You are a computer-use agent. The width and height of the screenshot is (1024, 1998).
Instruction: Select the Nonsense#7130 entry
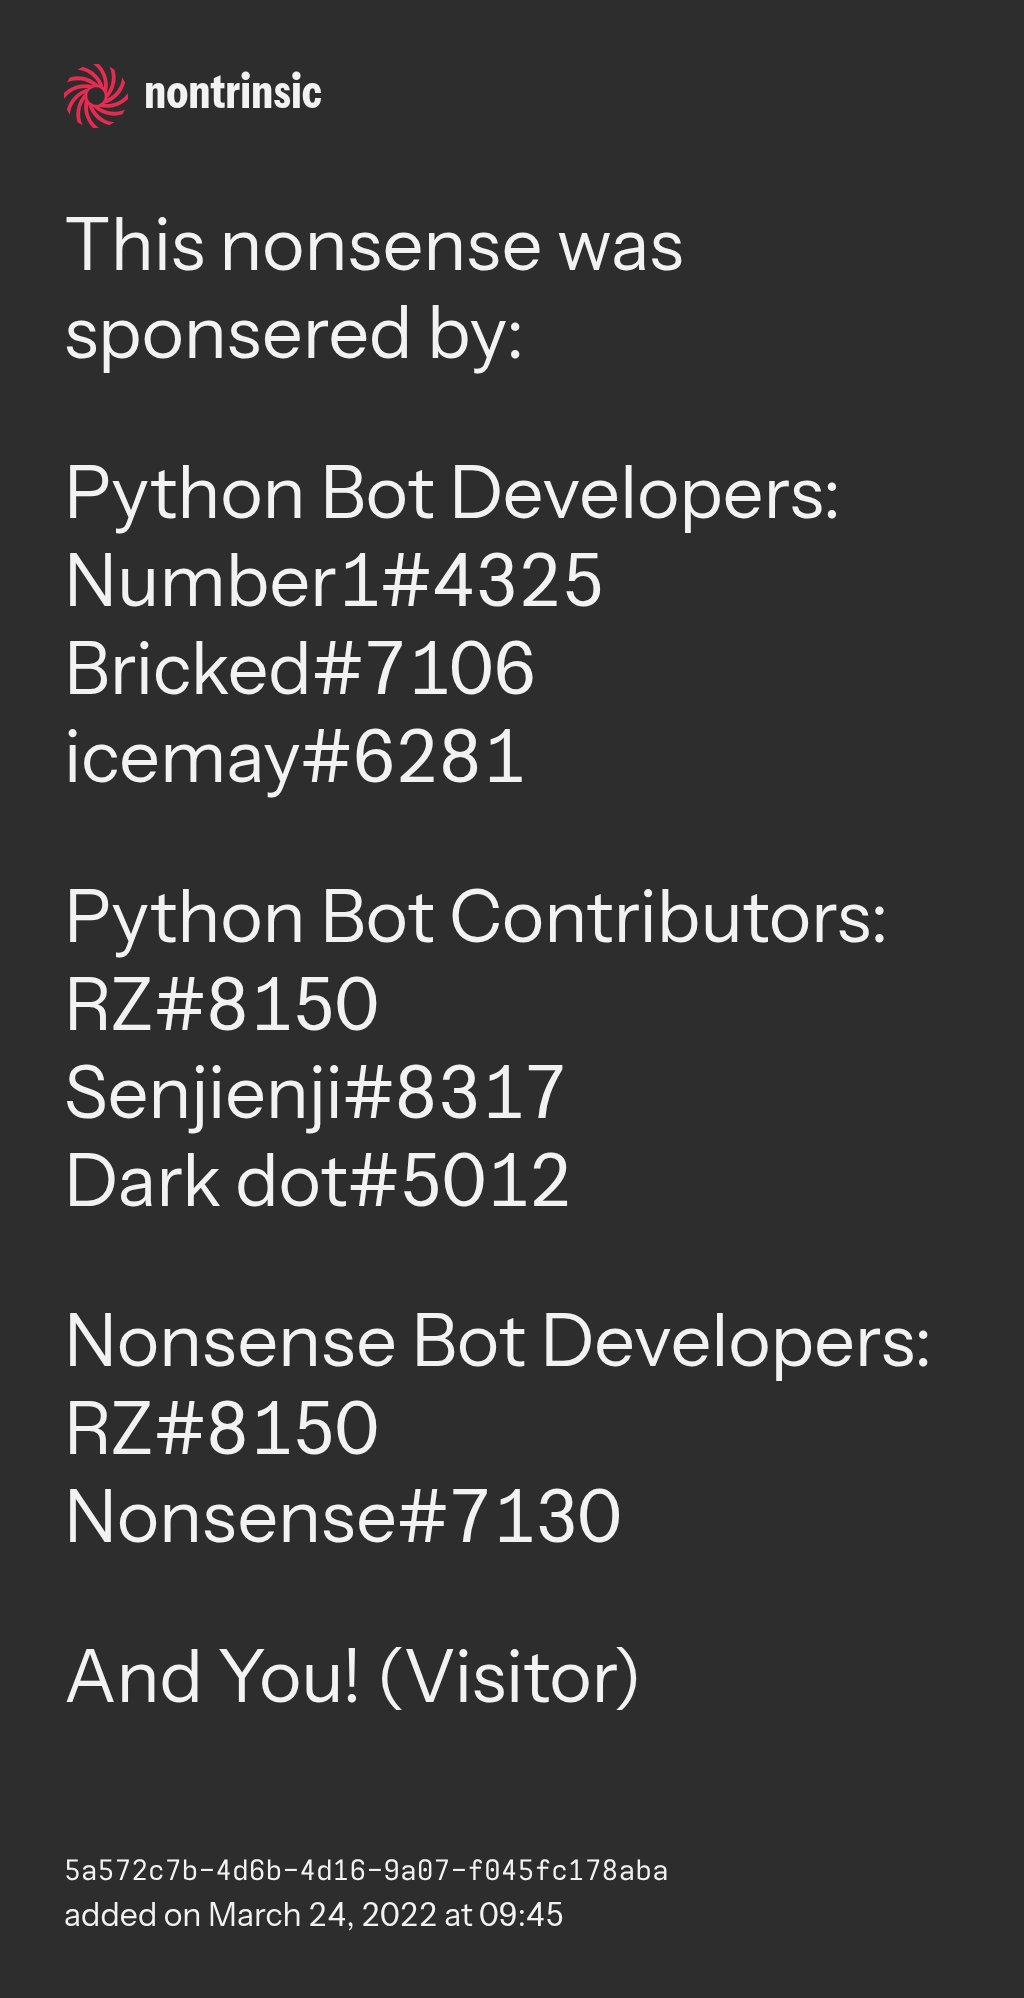343,1516
